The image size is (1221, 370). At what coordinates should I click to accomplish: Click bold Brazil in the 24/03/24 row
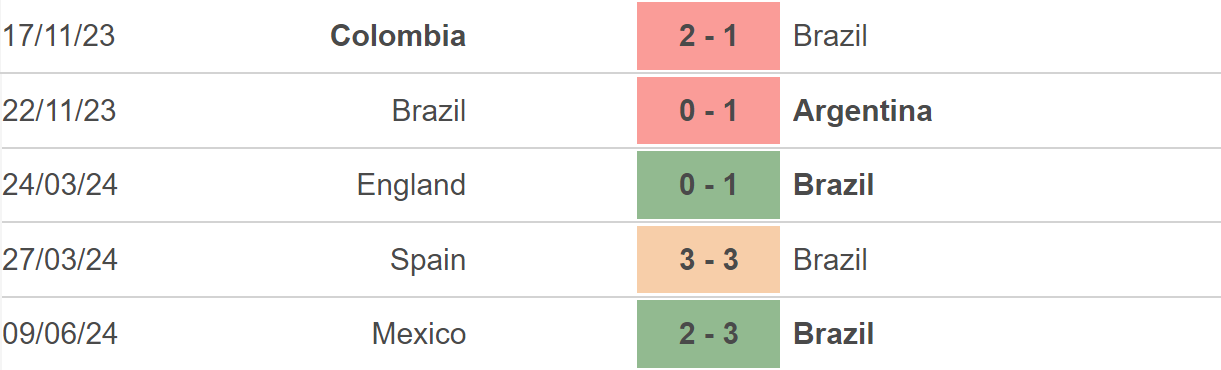tap(834, 185)
